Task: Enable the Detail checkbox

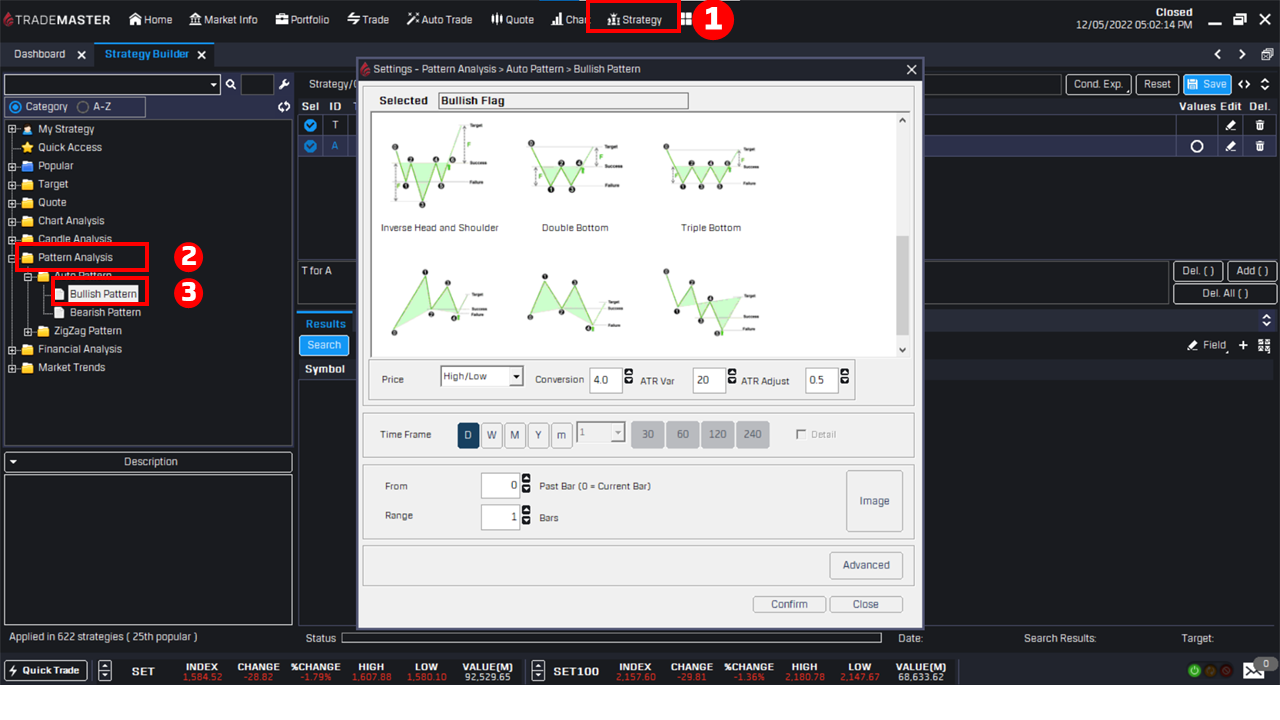Action: point(801,434)
